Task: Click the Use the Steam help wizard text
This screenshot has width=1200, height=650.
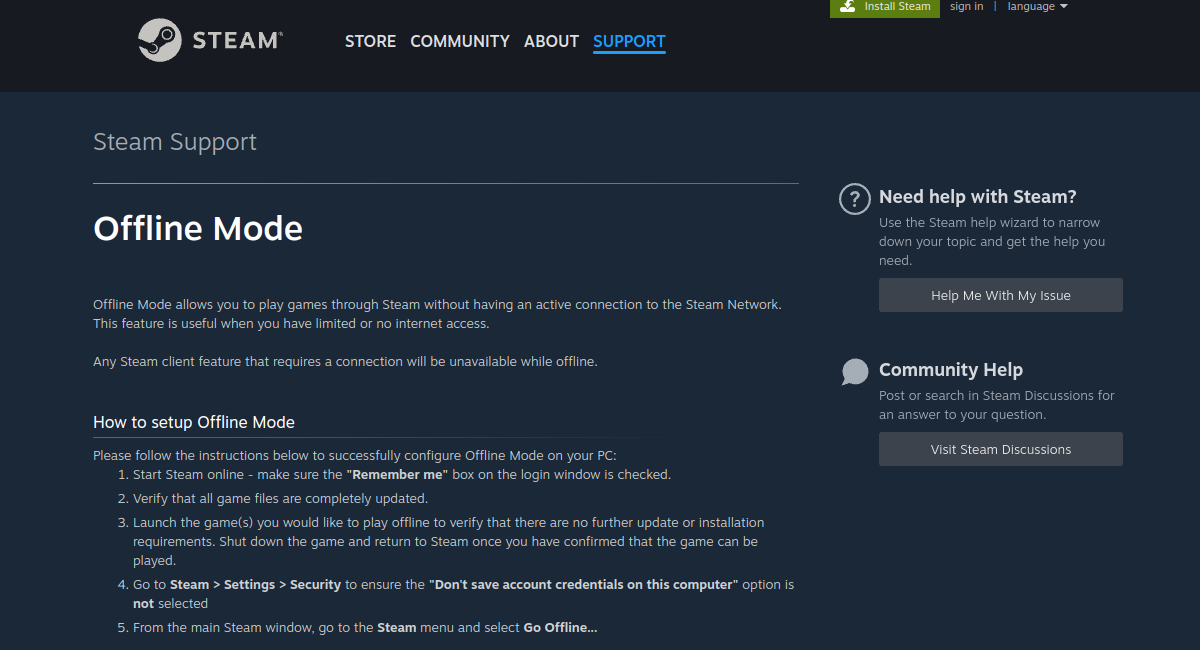Action: click(x=992, y=241)
